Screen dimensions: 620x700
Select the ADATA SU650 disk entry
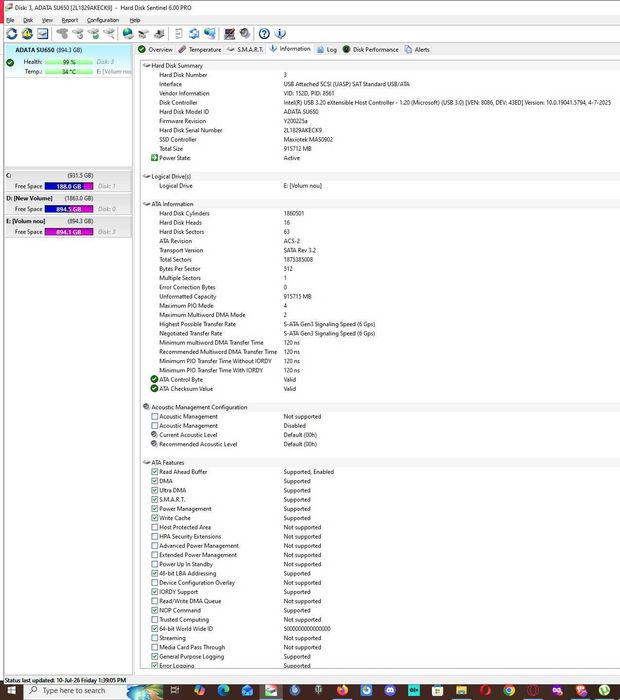(68, 61)
